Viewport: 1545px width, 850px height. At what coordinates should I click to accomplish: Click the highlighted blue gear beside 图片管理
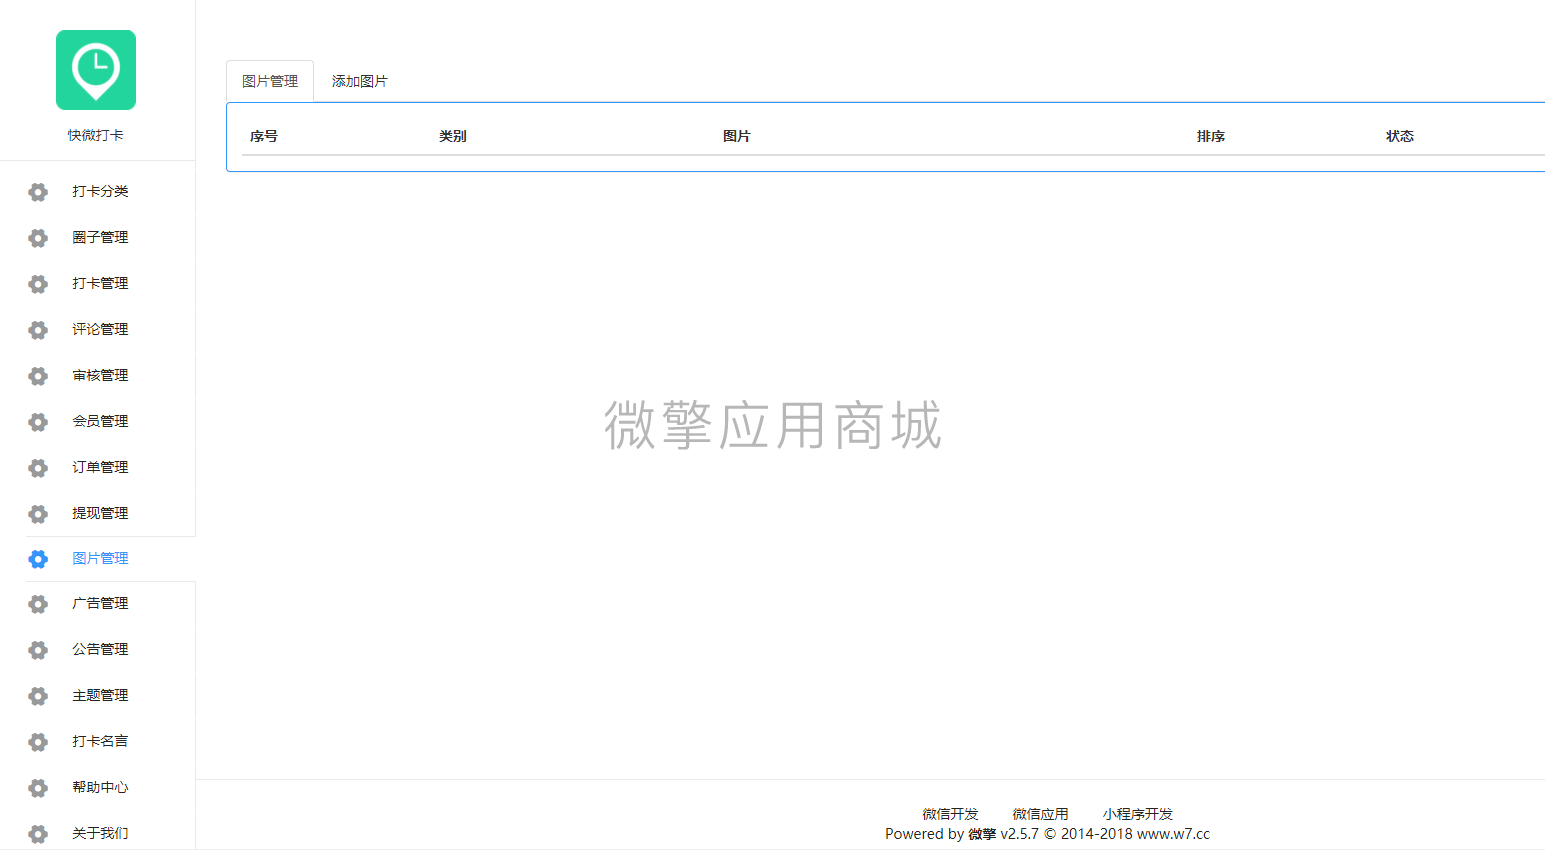(x=37, y=559)
